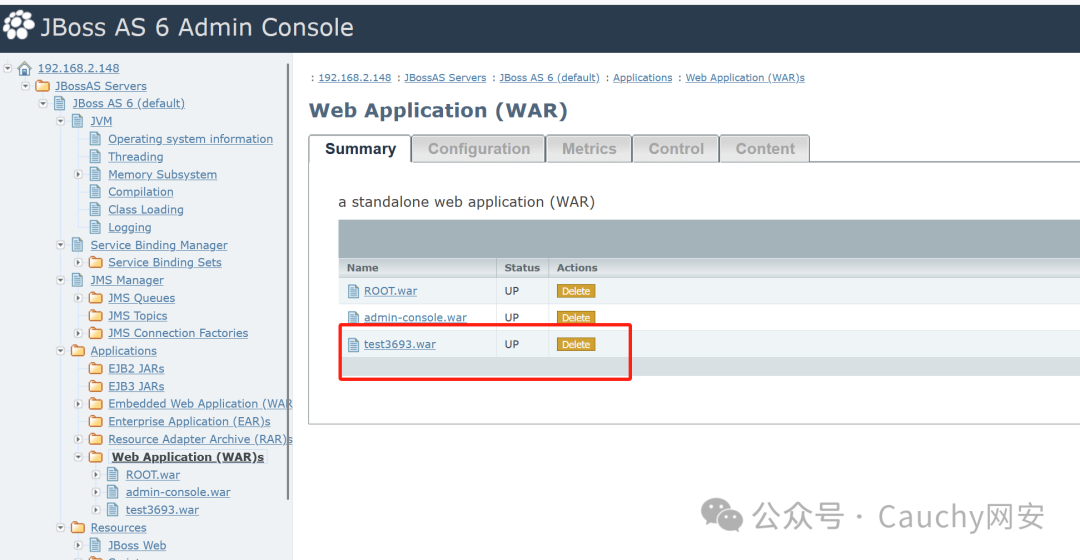Select Operating system information in tree
Image resolution: width=1080 pixels, height=560 pixels.
coord(190,138)
